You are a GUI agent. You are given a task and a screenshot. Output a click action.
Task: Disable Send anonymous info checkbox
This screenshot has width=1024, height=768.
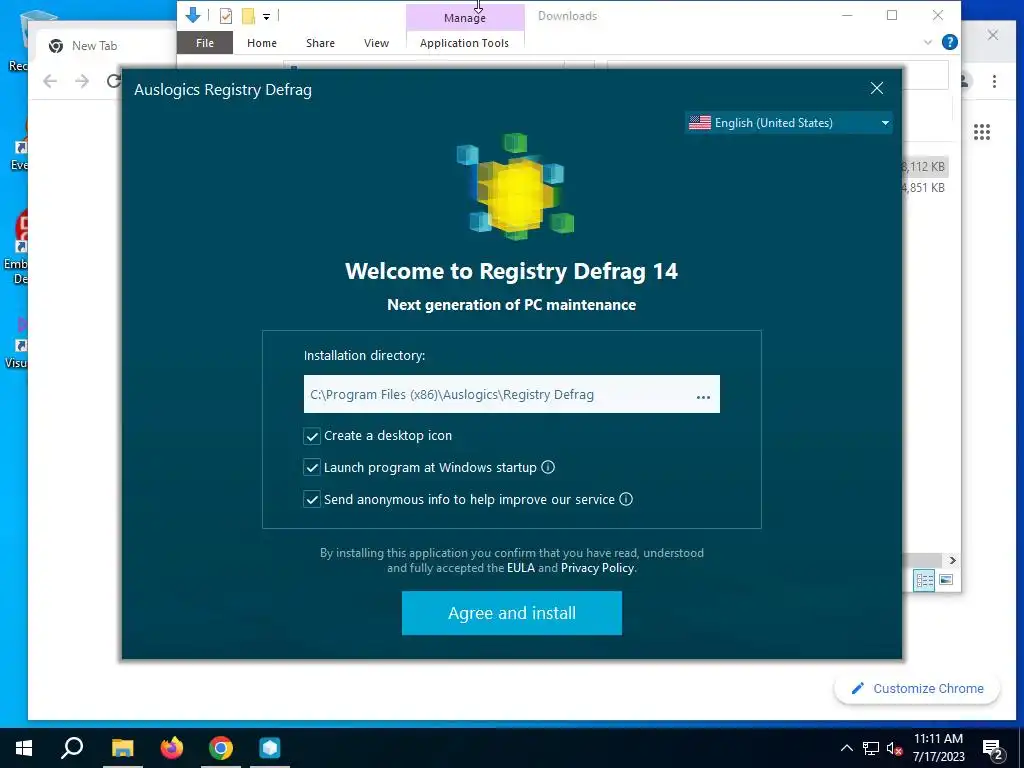(312, 500)
